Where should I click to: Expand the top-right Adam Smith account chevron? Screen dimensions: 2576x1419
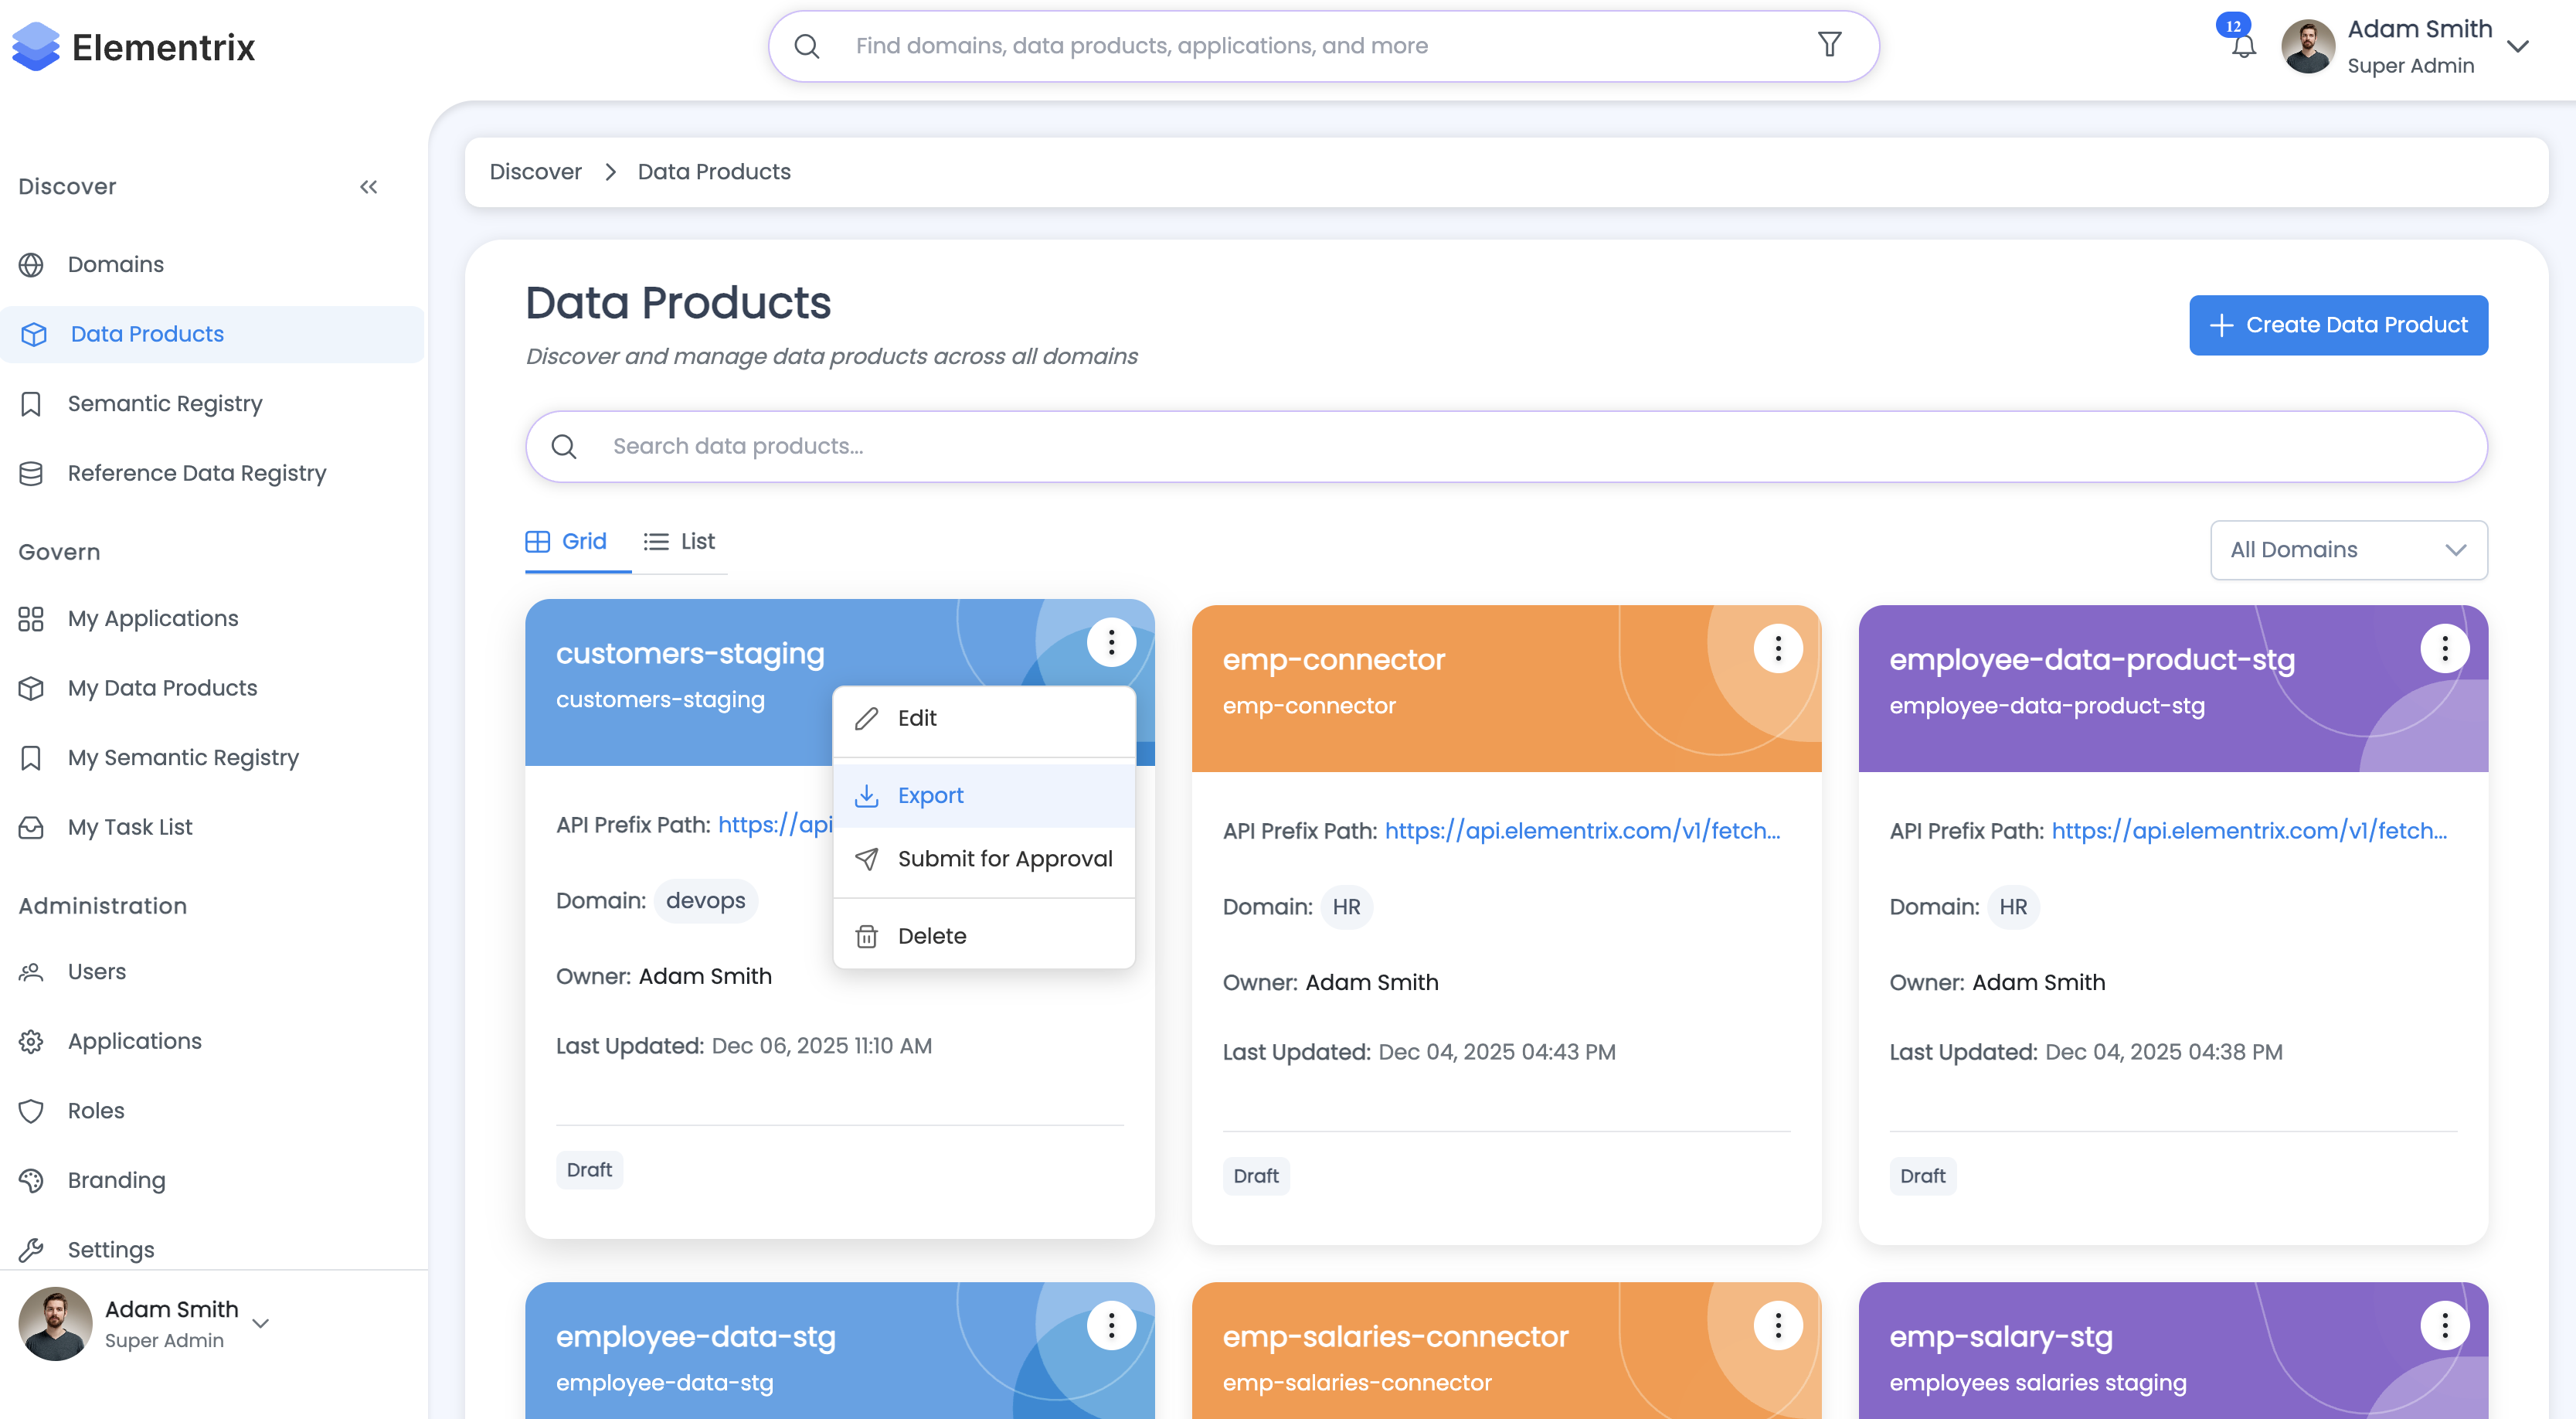pos(2517,46)
